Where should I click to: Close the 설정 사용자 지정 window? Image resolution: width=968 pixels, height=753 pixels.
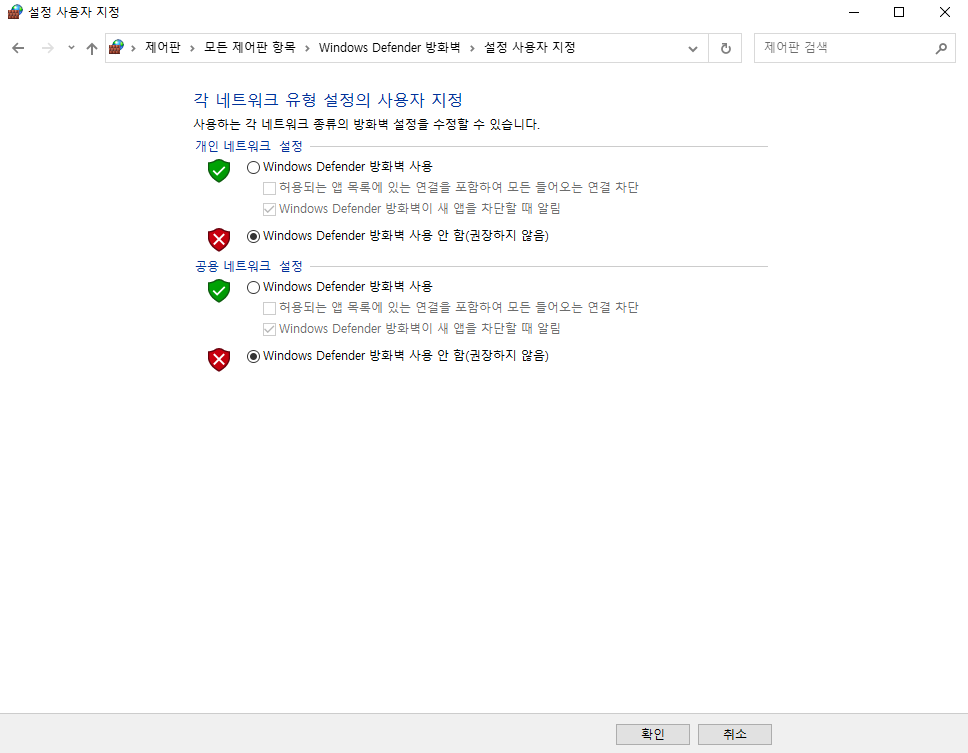pos(945,12)
